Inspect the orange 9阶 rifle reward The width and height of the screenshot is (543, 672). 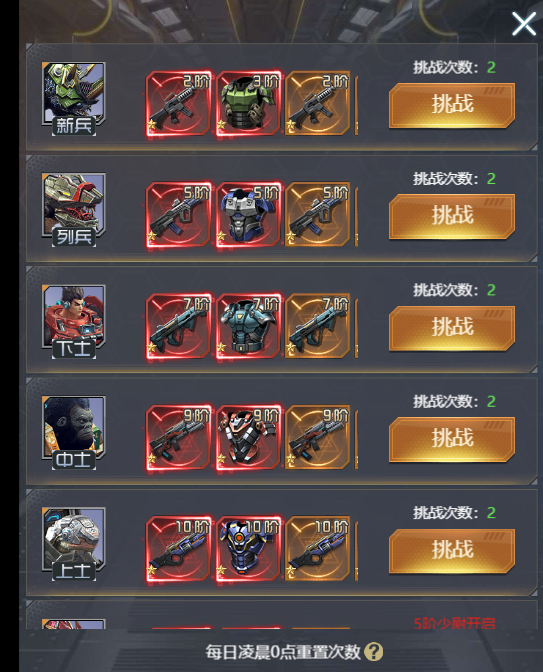[318, 438]
